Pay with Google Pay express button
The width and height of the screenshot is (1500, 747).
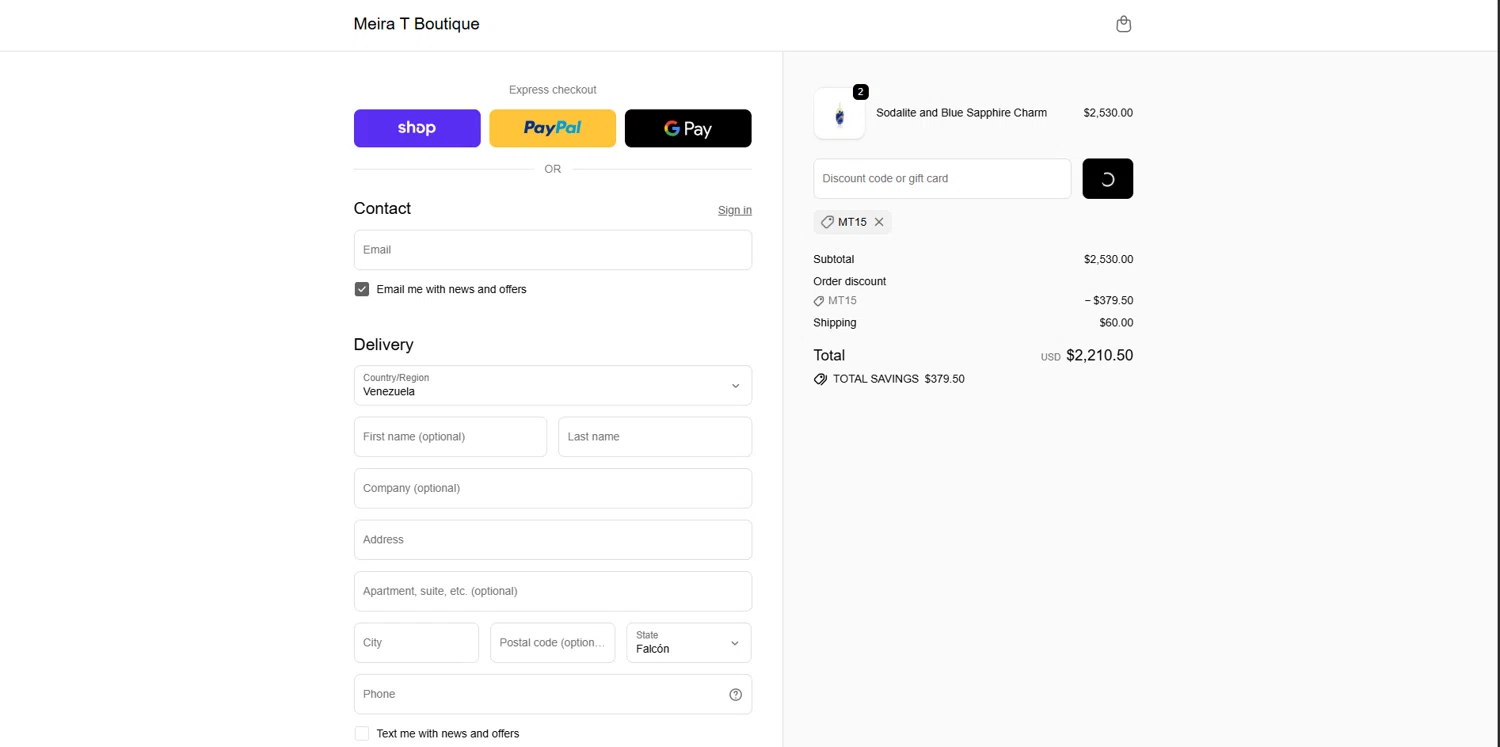(688, 128)
